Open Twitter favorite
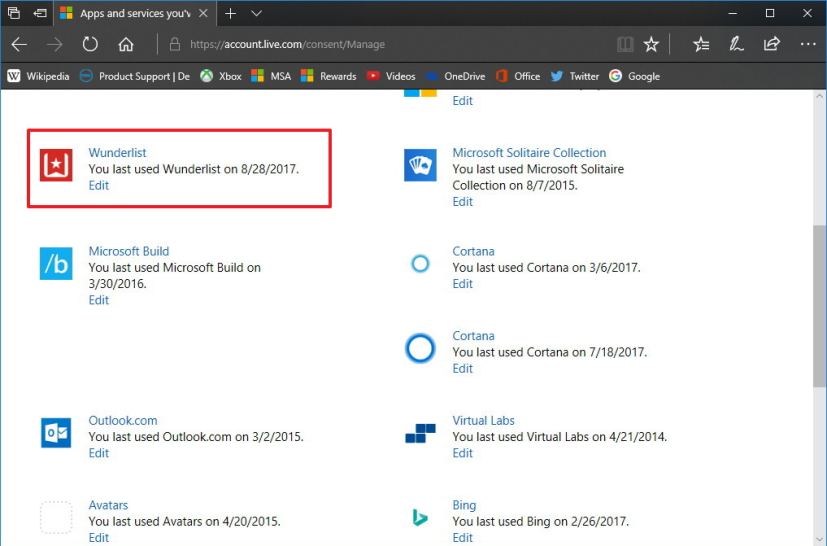The width and height of the screenshot is (827, 546). [x=574, y=76]
